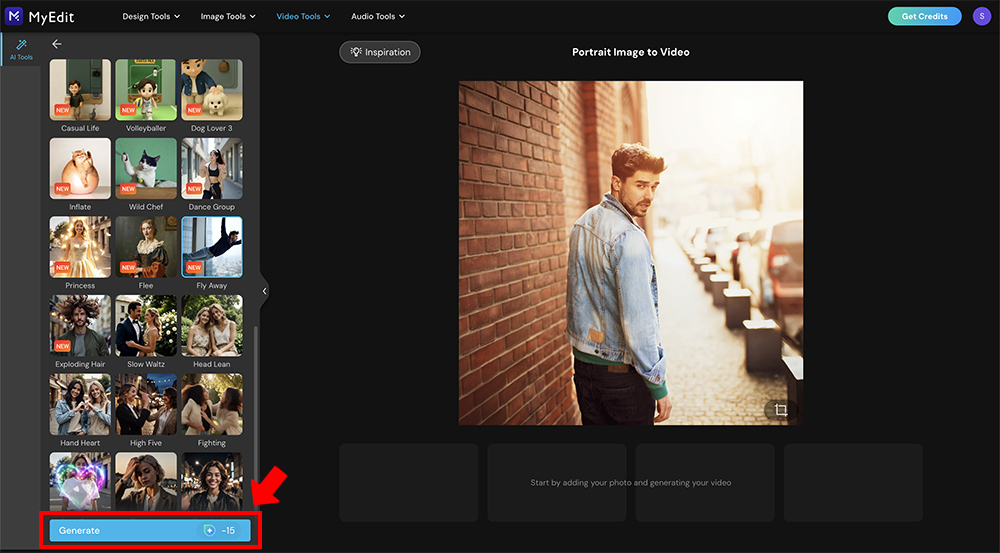Select the Slow Waltz template
This screenshot has height=553, width=1000.
[x=146, y=325]
